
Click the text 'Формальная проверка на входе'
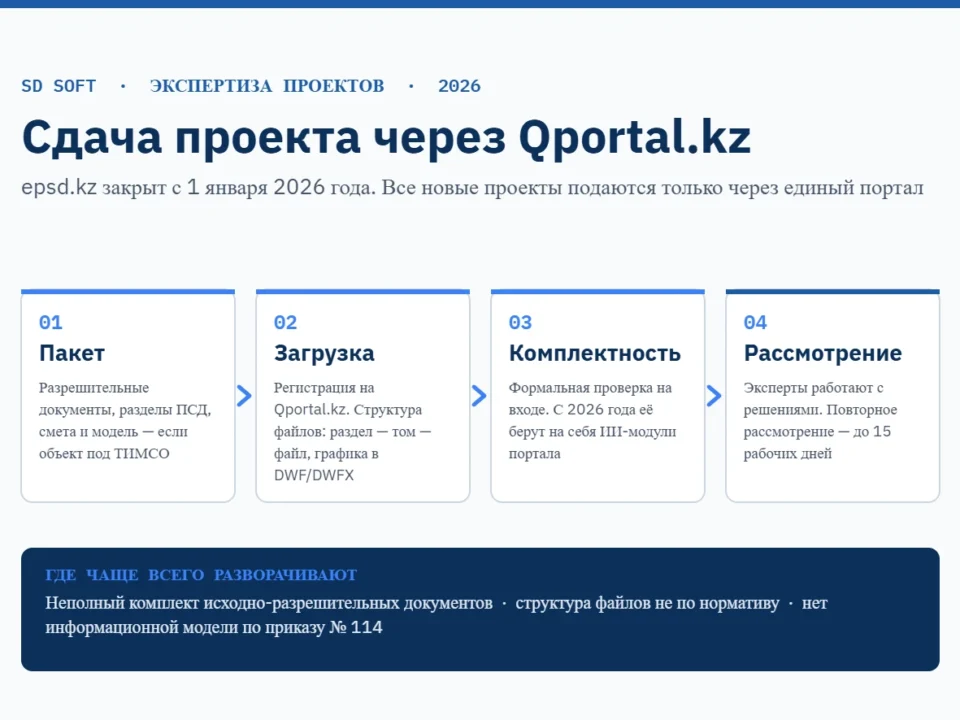[x=590, y=399]
